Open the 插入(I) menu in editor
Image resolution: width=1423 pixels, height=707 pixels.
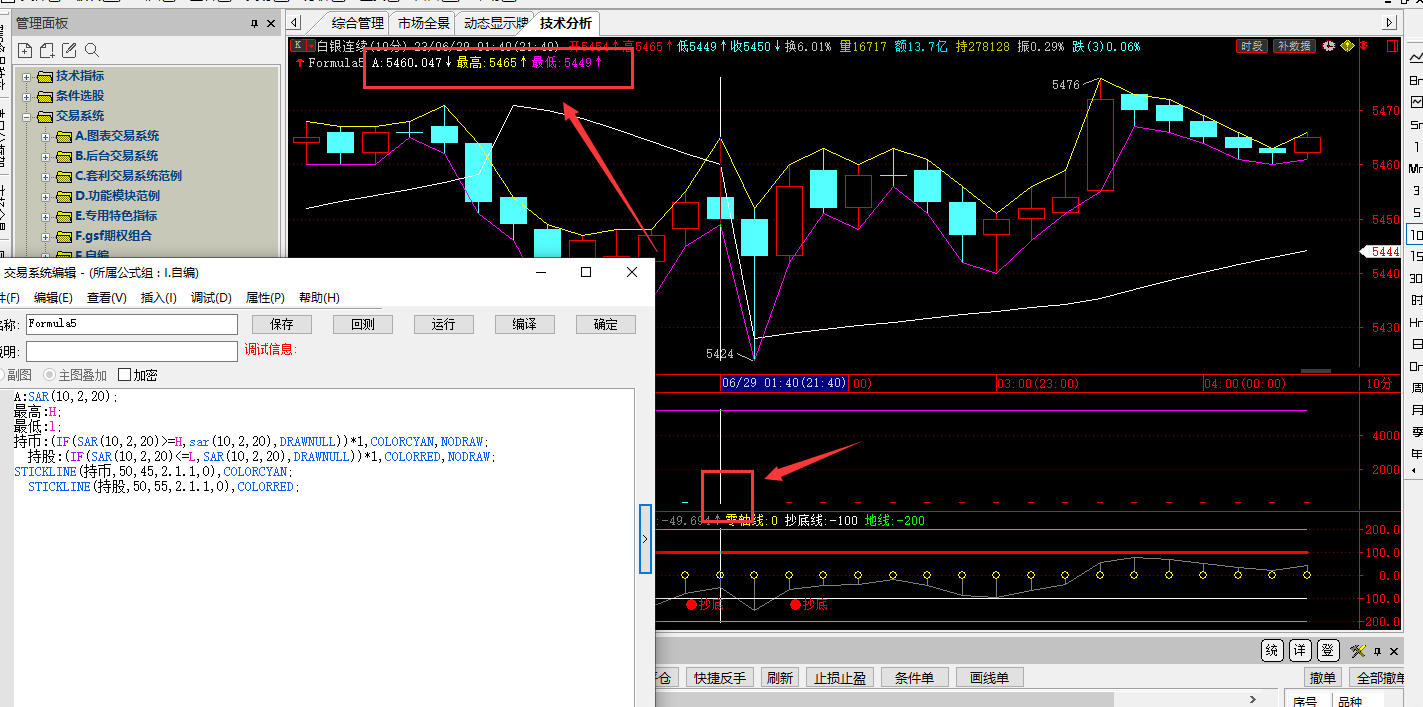pos(159,298)
